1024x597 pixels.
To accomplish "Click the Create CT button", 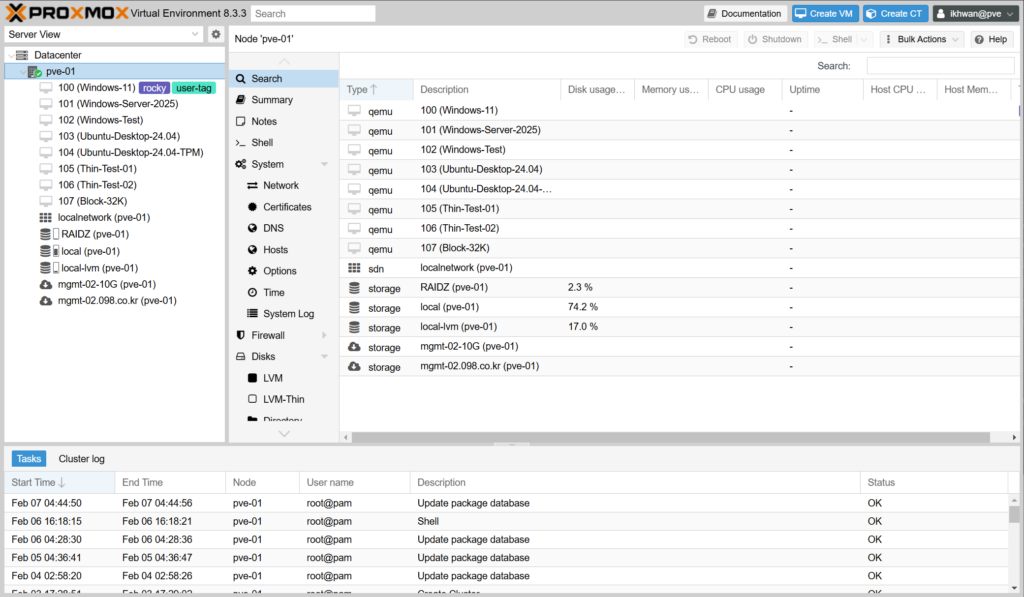I will 896,13.
